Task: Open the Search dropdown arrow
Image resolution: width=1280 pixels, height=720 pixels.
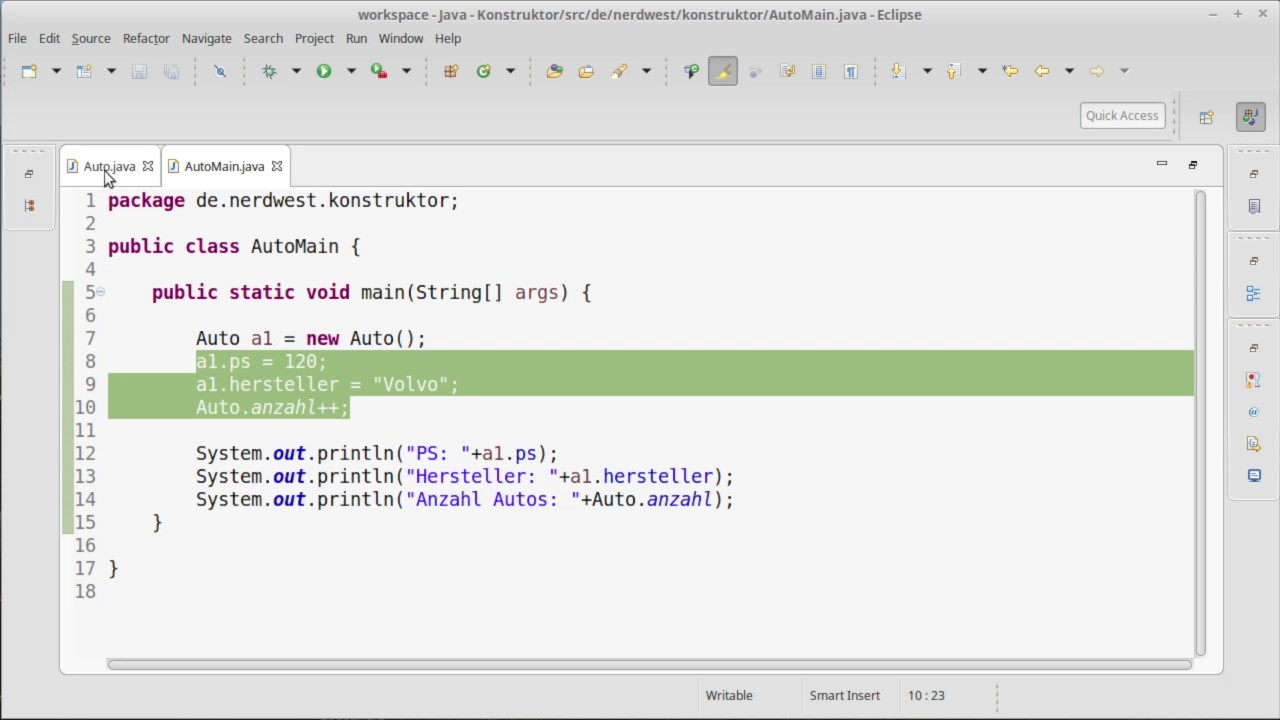Action: point(646,71)
